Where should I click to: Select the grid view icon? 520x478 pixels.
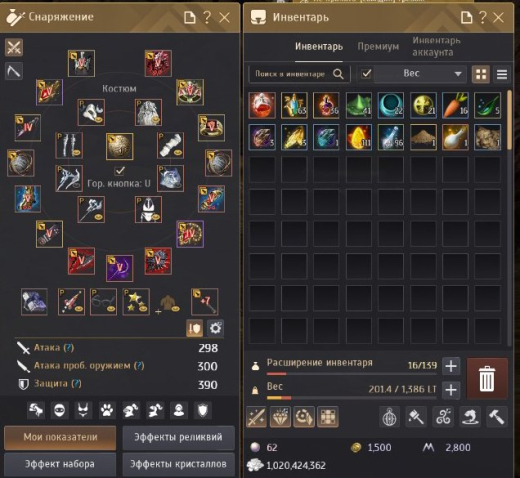point(481,74)
